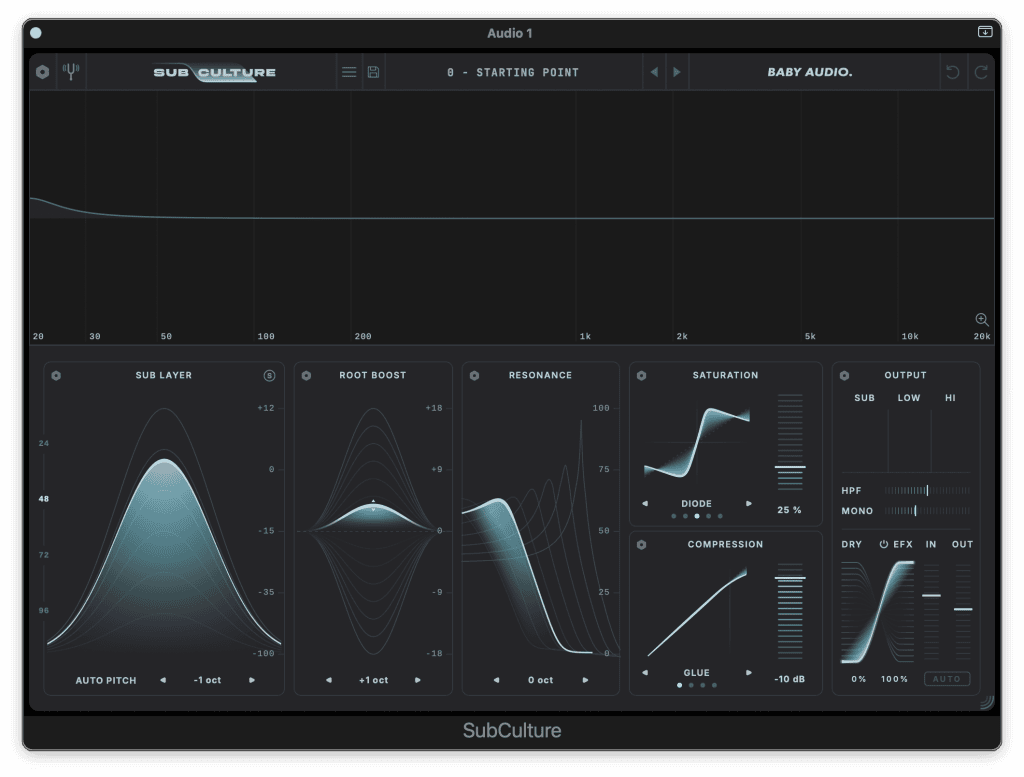The height and width of the screenshot is (777, 1024).
Task: Click the compression ratio line graph
Action: point(697,612)
